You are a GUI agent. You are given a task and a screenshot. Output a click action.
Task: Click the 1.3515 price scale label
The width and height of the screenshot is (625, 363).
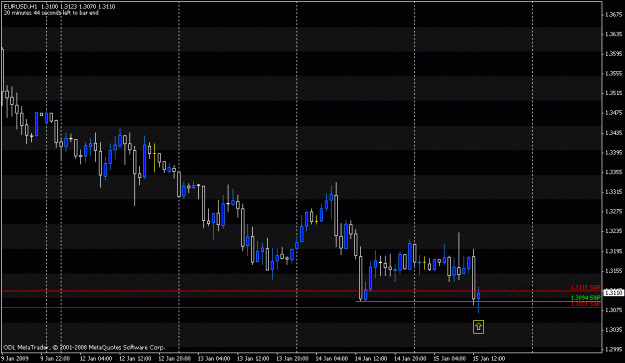pos(613,93)
